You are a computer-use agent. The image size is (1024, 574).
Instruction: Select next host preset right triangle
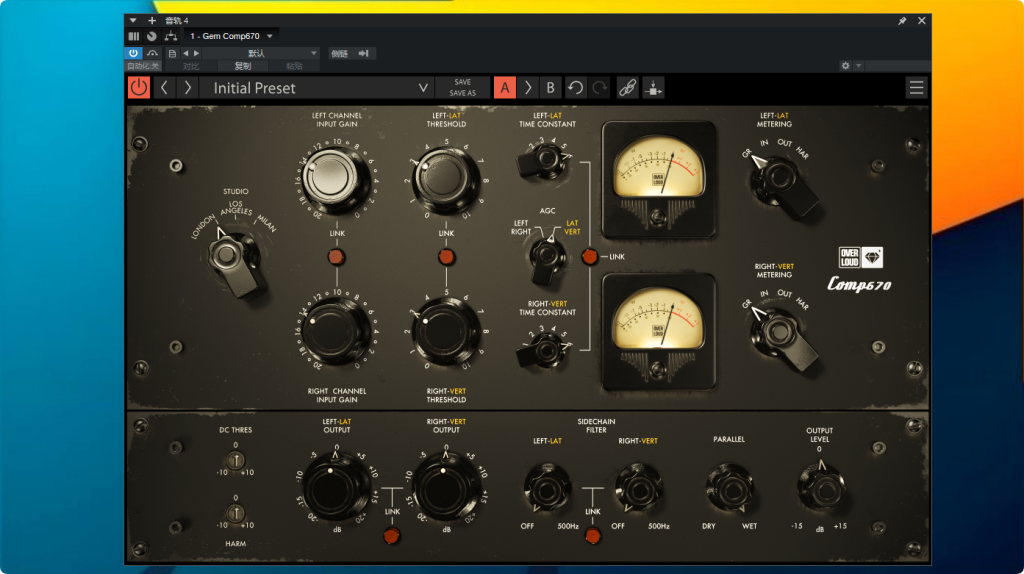(x=197, y=54)
